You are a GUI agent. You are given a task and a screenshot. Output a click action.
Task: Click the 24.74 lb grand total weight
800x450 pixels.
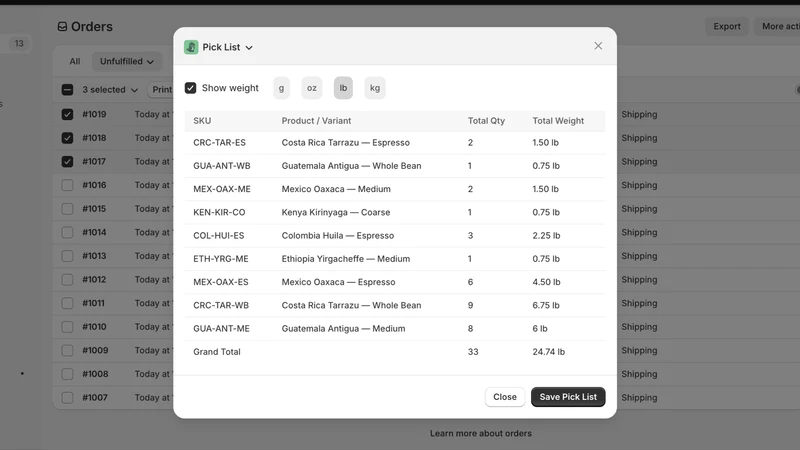pos(548,352)
